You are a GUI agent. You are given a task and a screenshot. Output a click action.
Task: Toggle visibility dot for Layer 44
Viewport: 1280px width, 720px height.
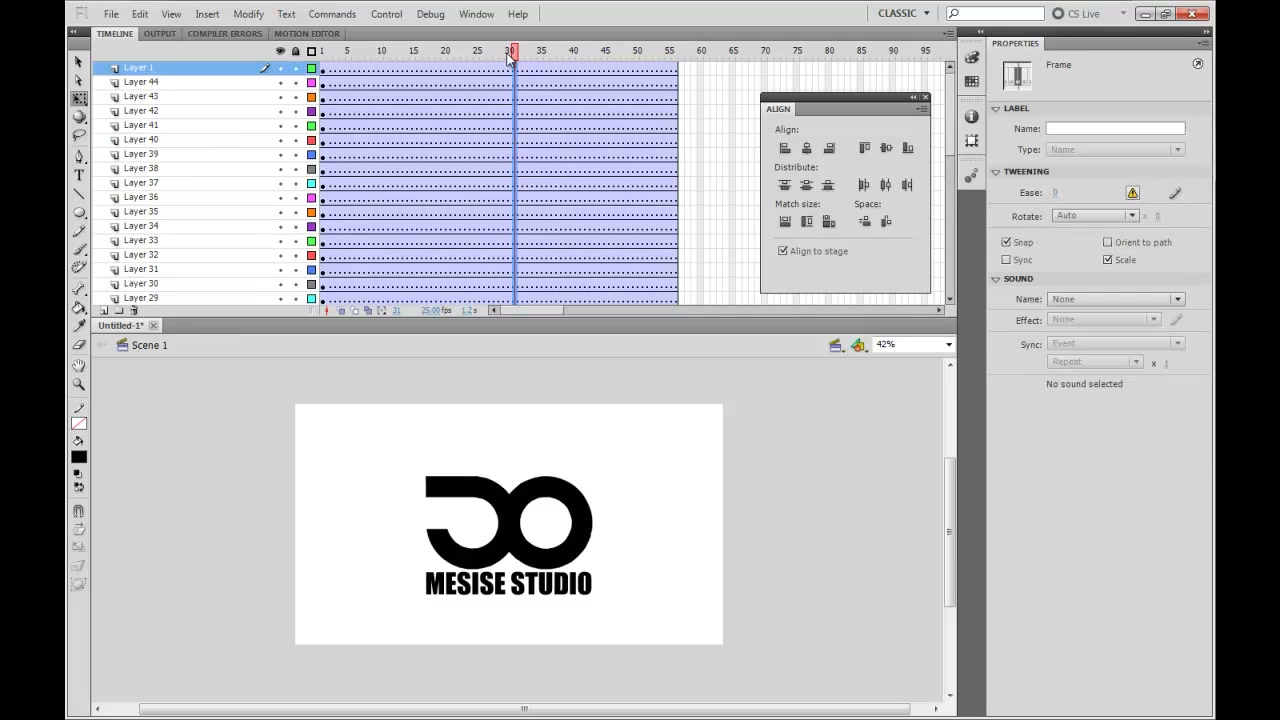click(x=280, y=83)
